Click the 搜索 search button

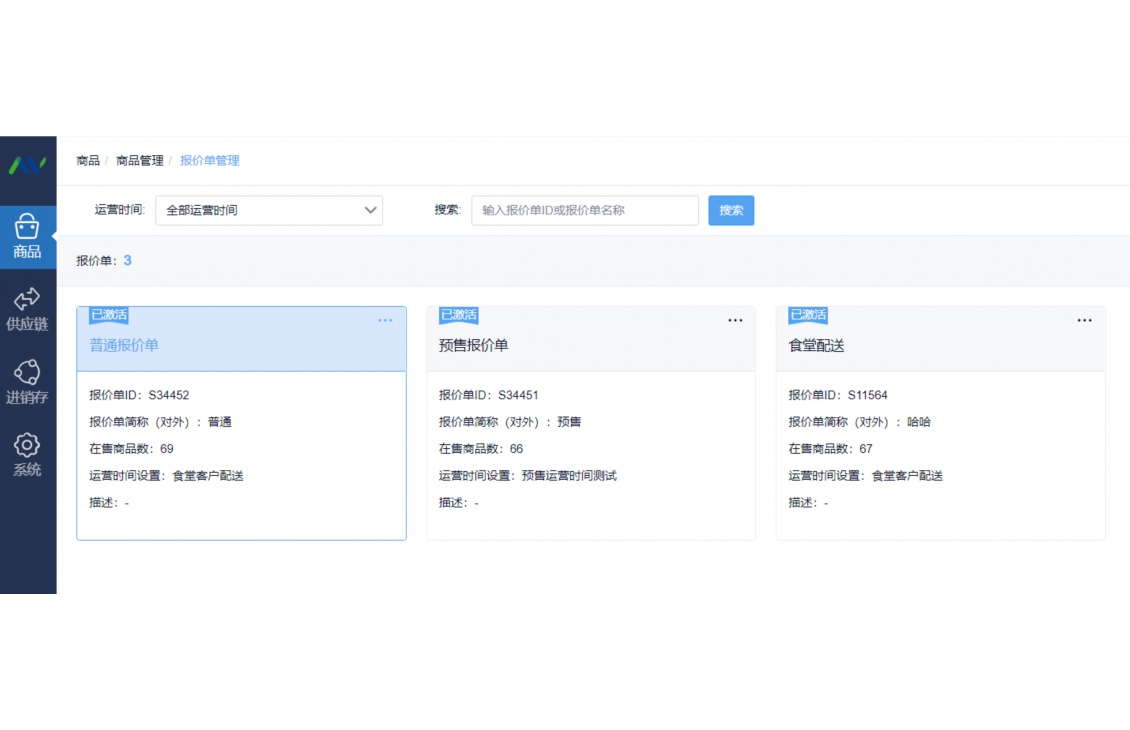tap(731, 210)
